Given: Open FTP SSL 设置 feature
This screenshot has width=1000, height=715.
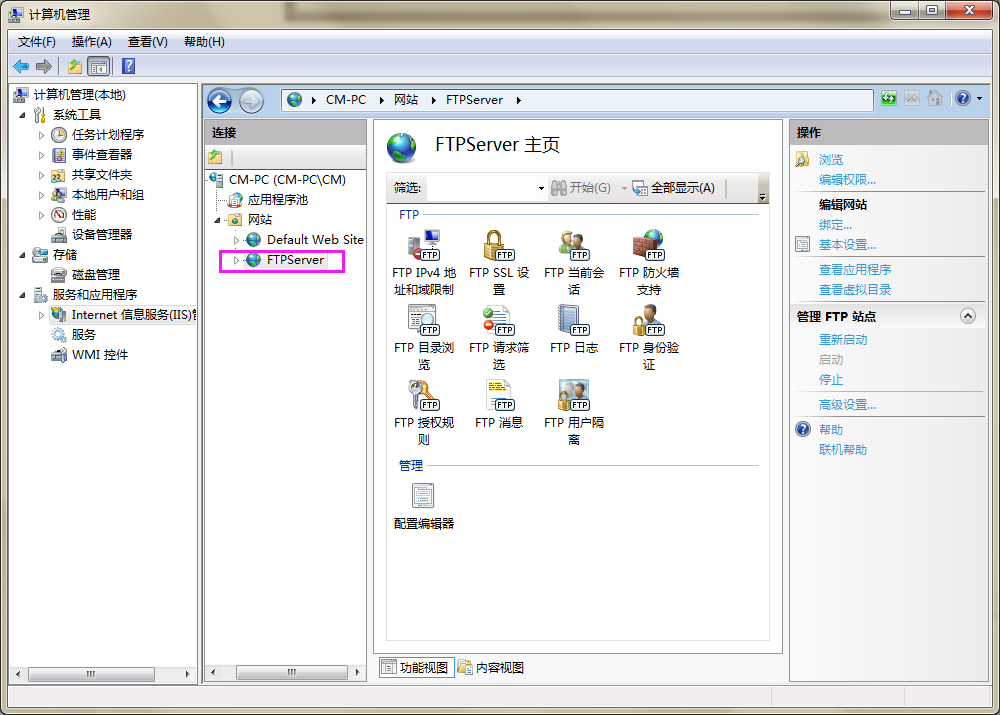Looking at the screenshot, I should tap(498, 250).
